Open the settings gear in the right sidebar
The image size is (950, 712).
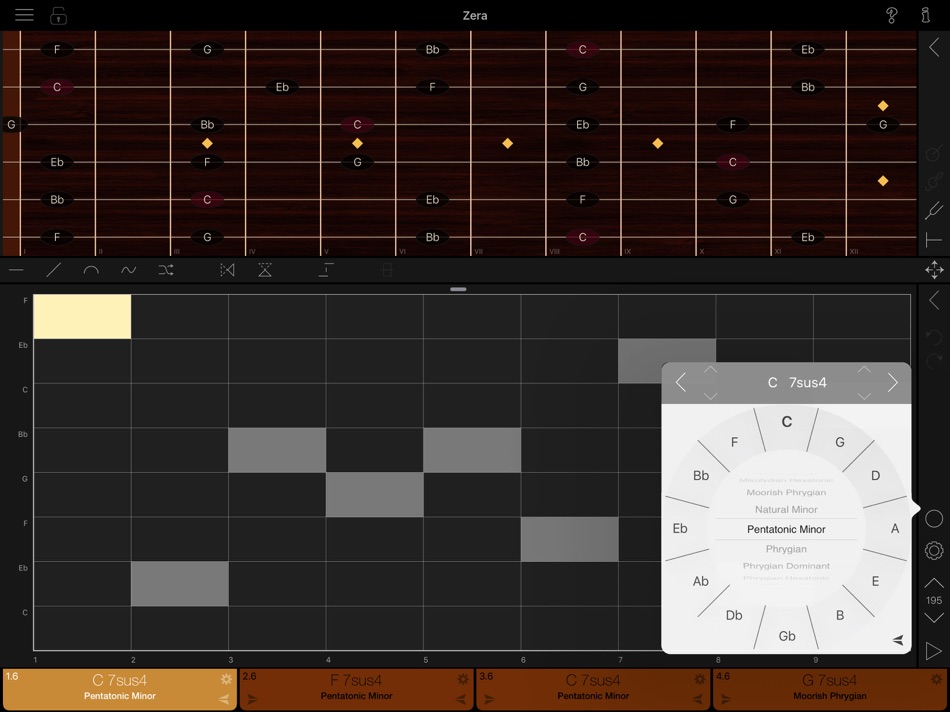click(x=934, y=550)
